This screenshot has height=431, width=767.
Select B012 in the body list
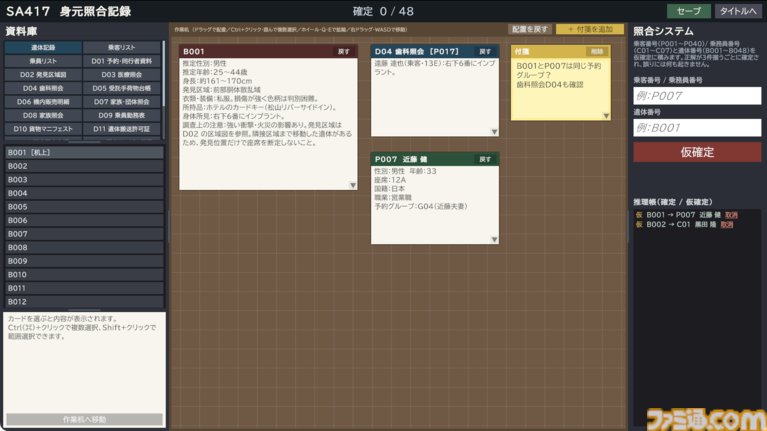[84, 302]
